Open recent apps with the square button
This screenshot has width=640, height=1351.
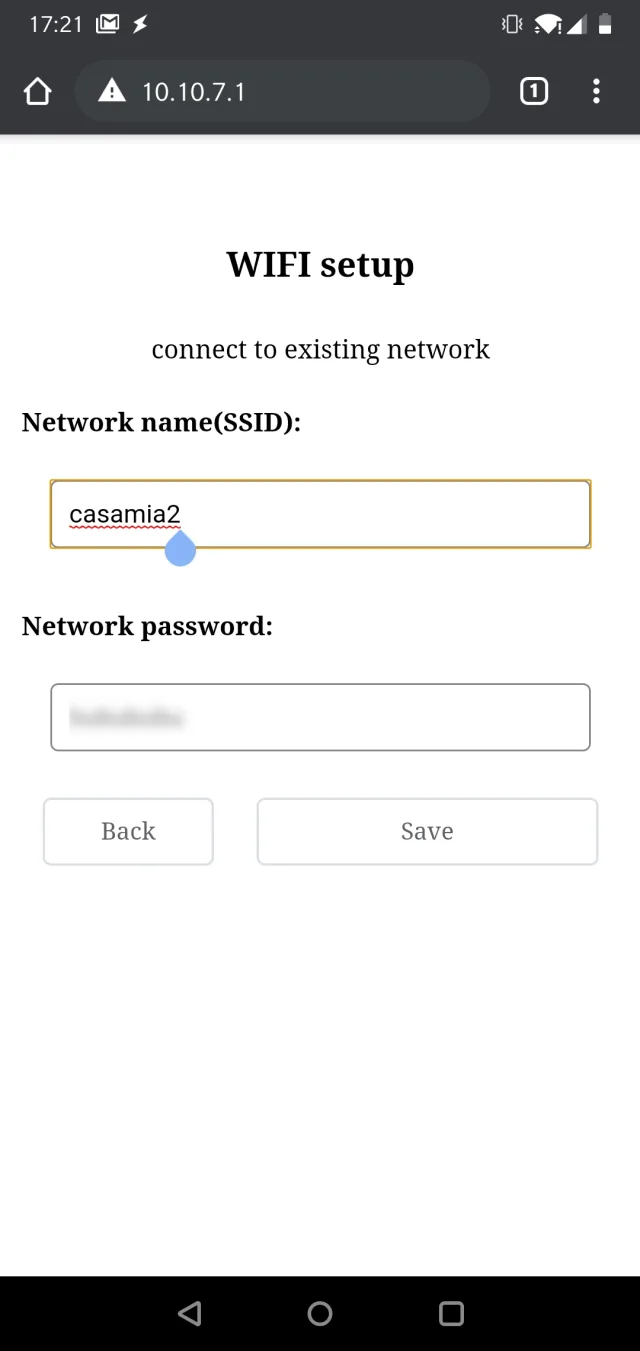tap(451, 1314)
